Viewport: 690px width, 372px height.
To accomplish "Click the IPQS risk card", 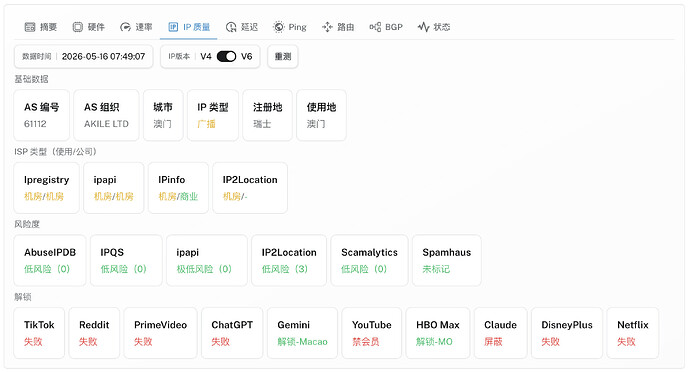I will coord(126,260).
